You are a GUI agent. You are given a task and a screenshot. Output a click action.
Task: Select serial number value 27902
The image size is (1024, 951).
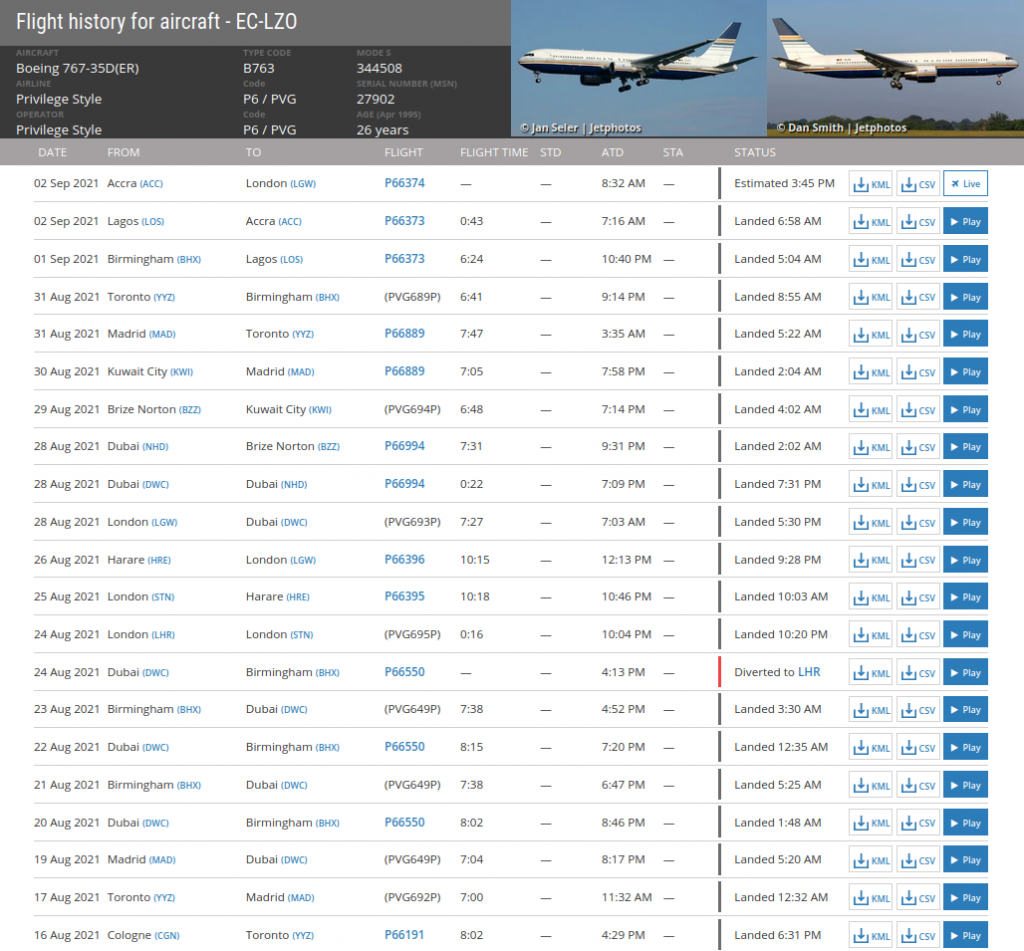376,99
